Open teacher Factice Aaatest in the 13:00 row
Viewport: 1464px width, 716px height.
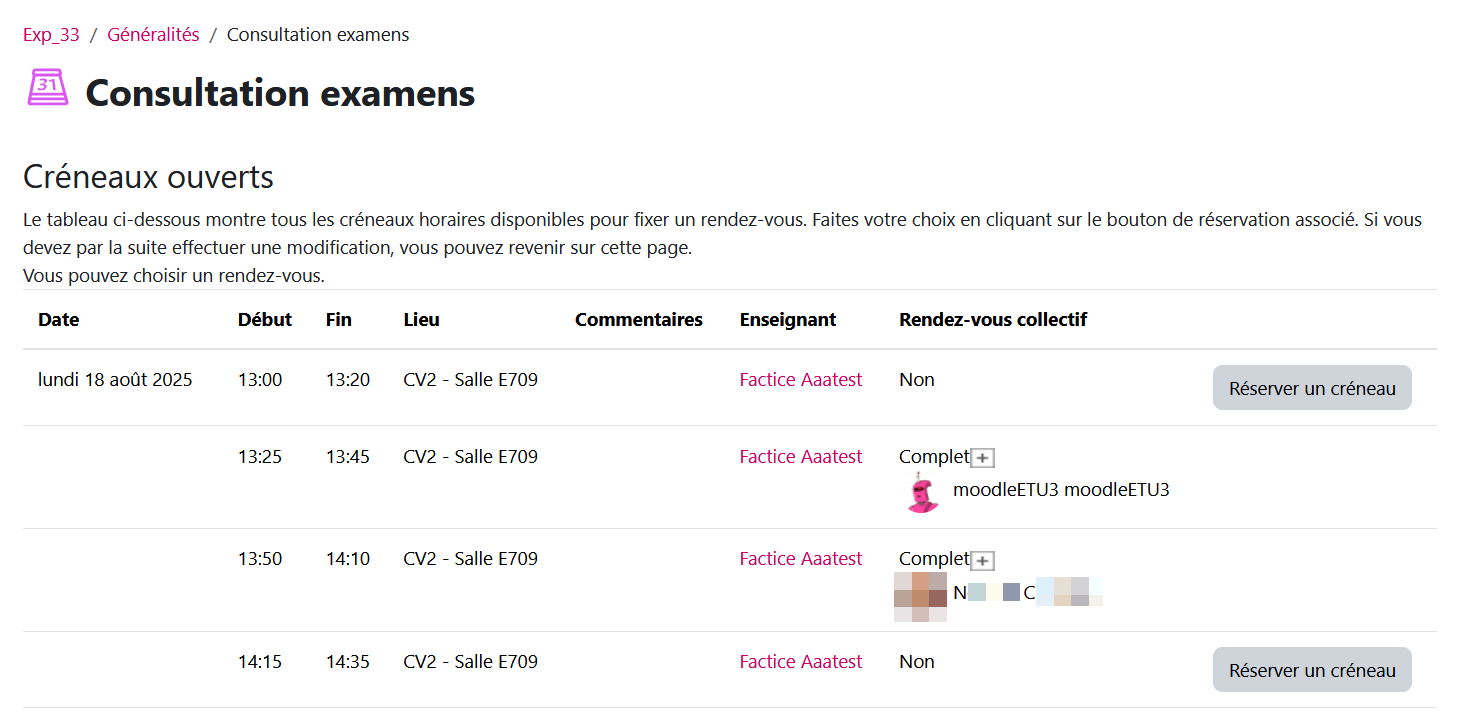(x=800, y=380)
